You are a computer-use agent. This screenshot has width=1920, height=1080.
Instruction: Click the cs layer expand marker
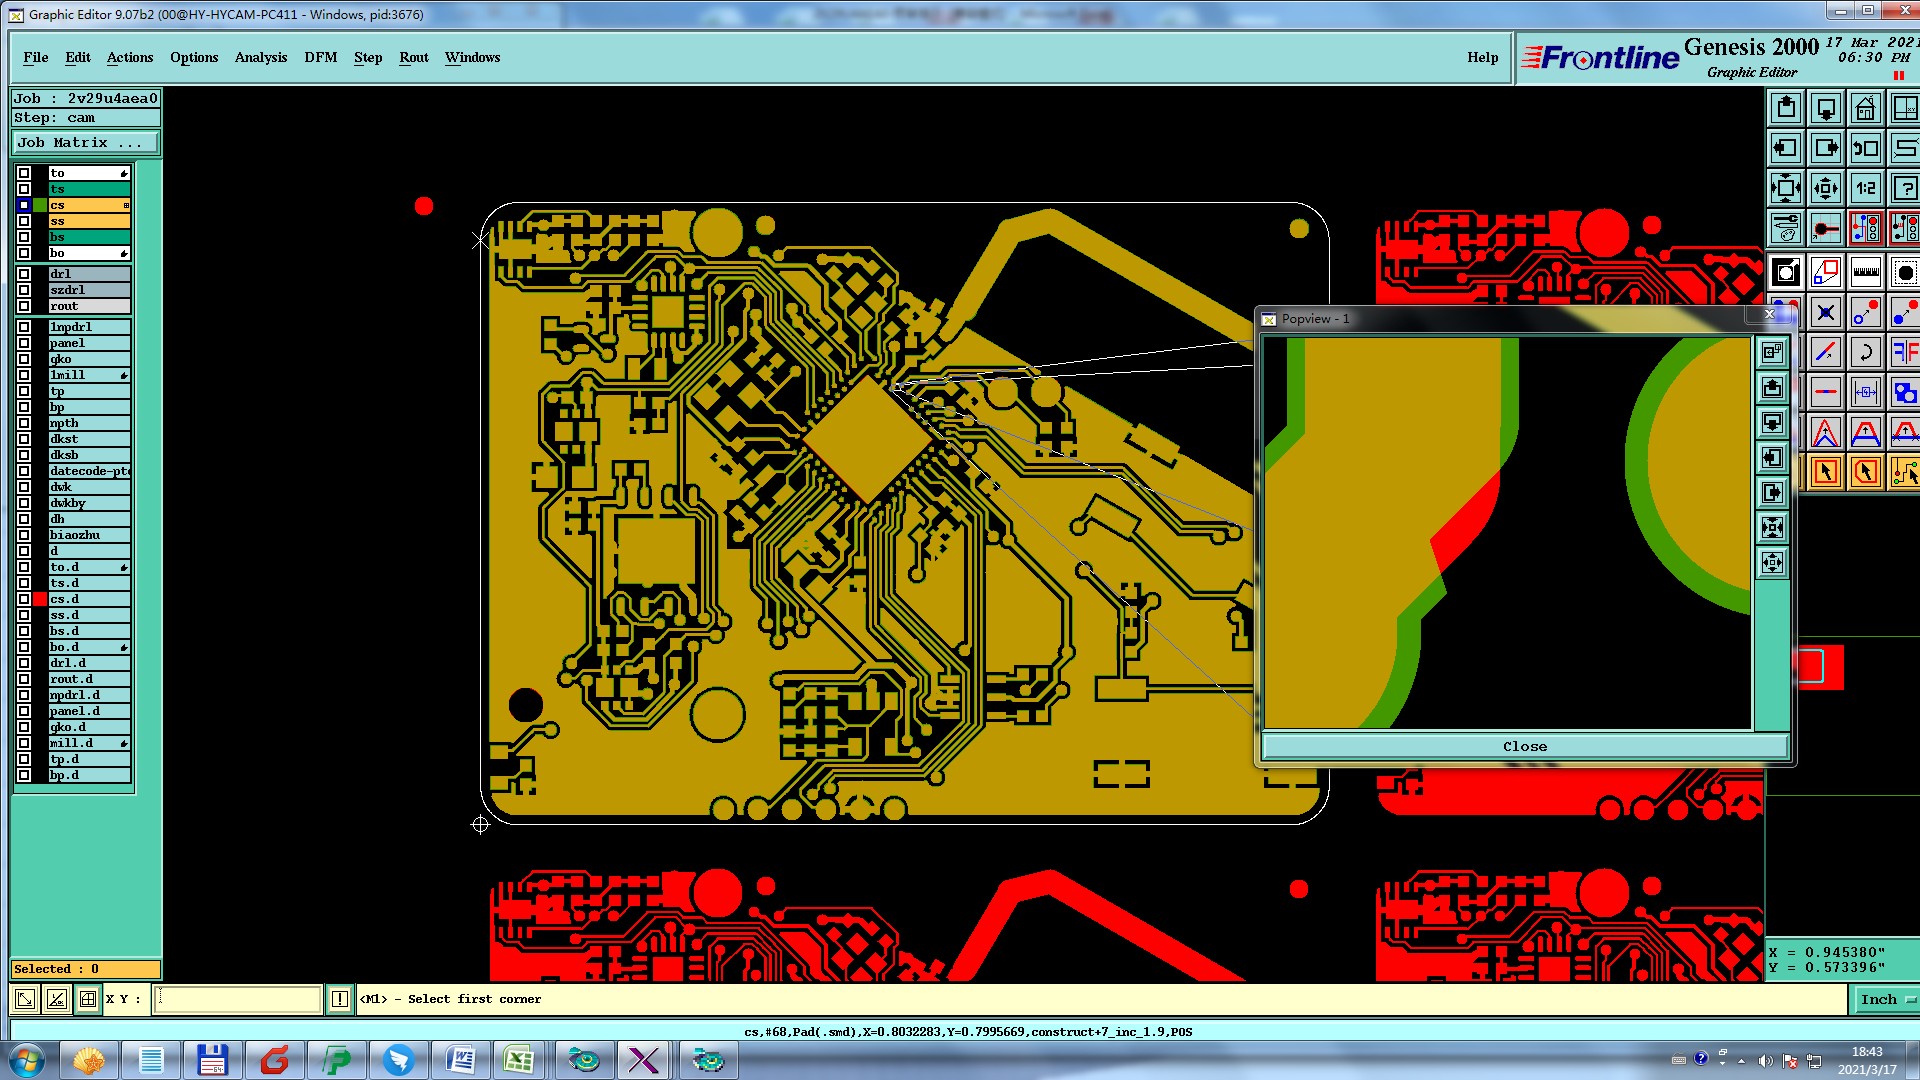(126, 205)
